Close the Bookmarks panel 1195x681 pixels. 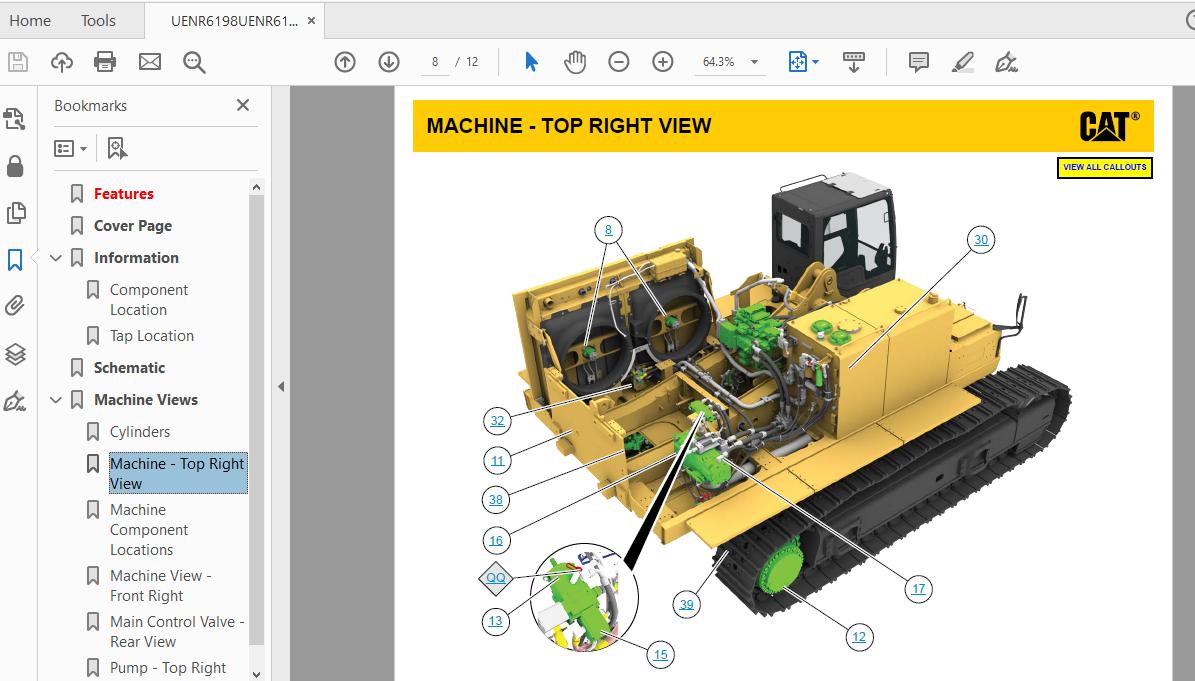(x=243, y=105)
